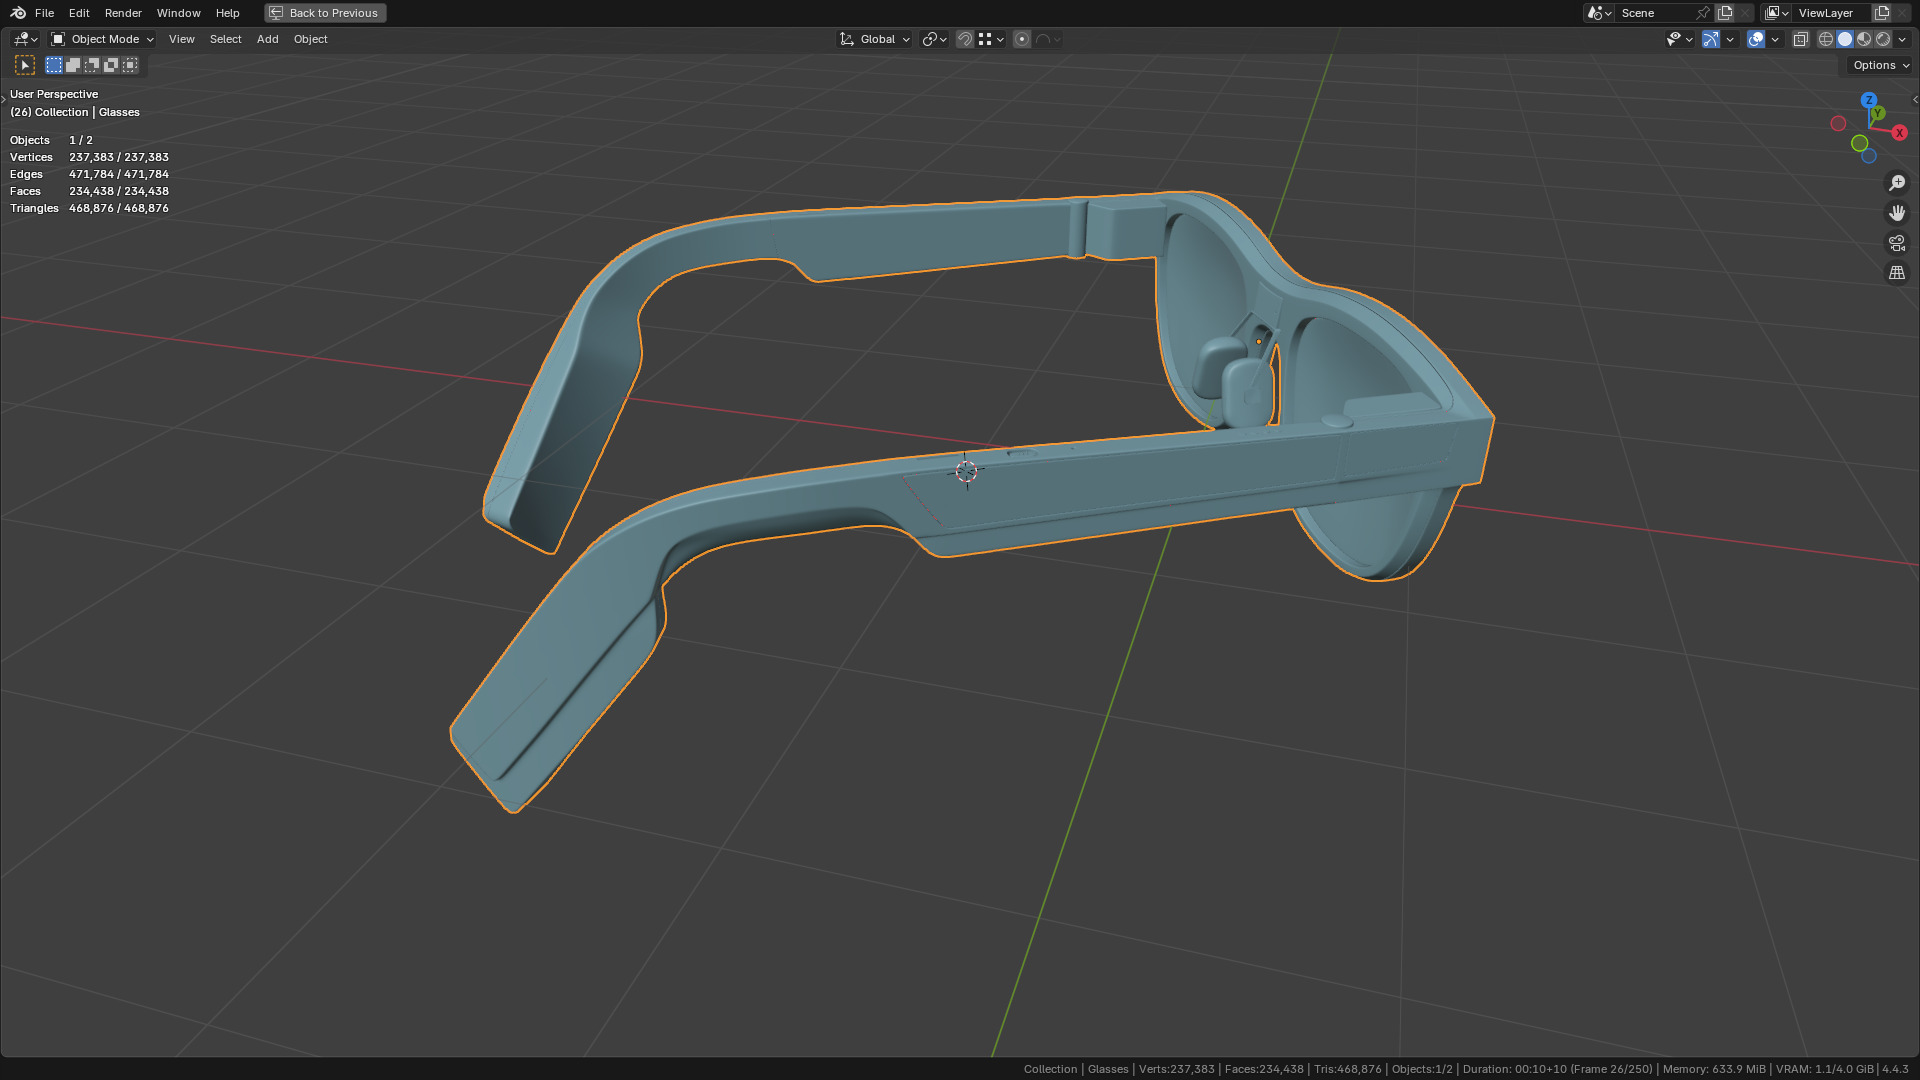
Task: Open the Add menu
Action: pos(267,39)
